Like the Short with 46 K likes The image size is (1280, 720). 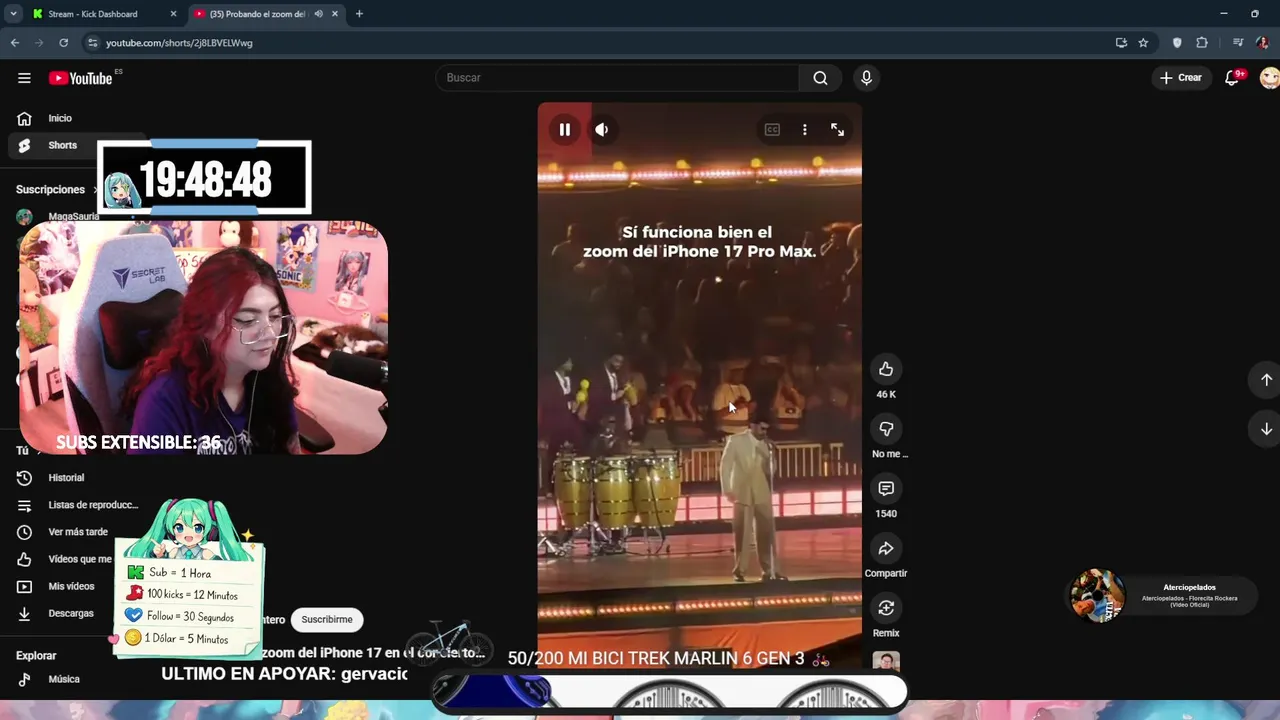[886, 369]
